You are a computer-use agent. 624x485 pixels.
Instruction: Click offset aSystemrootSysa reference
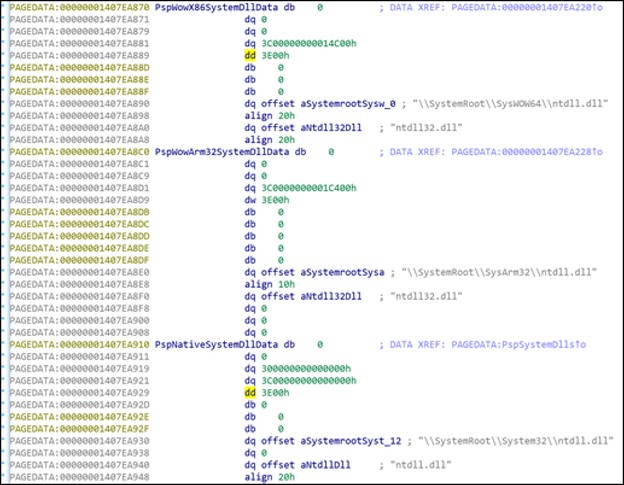(323, 272)
